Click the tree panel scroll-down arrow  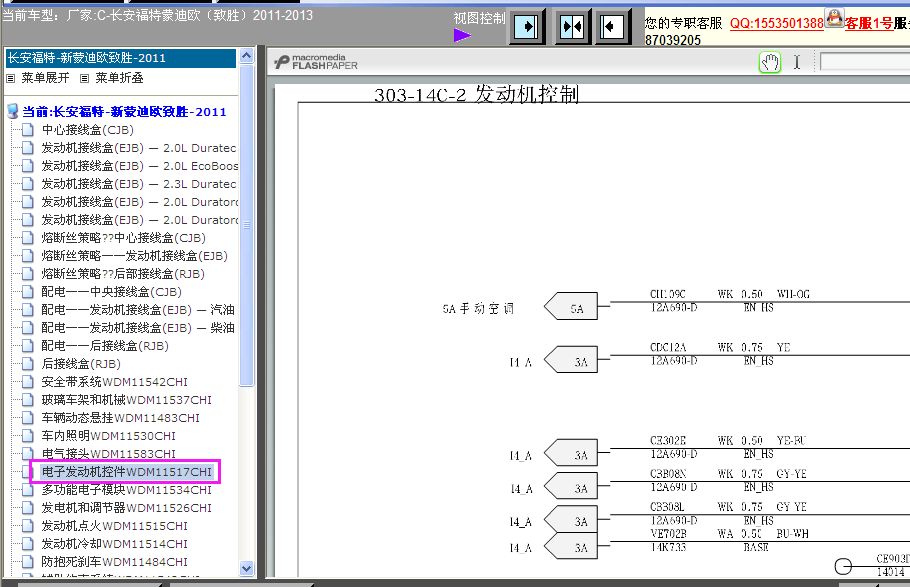[247, 568]
